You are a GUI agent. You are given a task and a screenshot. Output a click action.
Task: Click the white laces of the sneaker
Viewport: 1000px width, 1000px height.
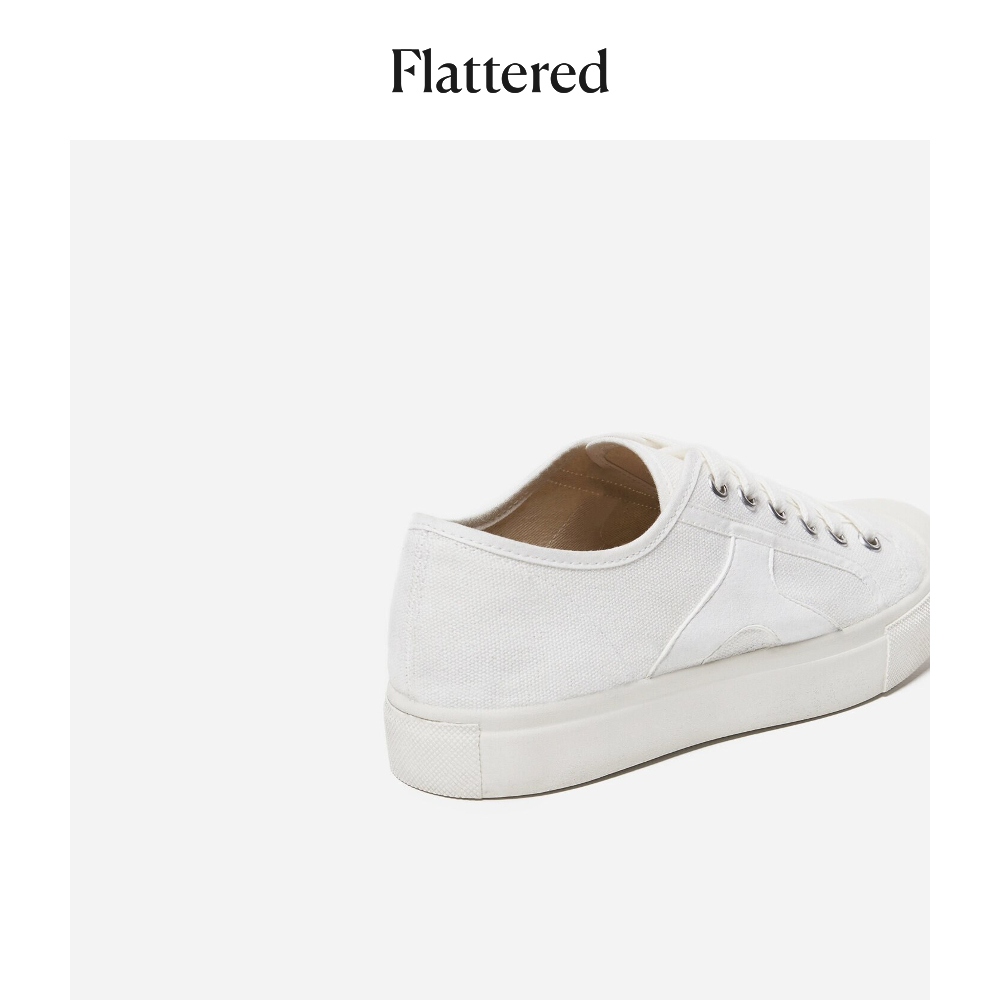(765, 485)
